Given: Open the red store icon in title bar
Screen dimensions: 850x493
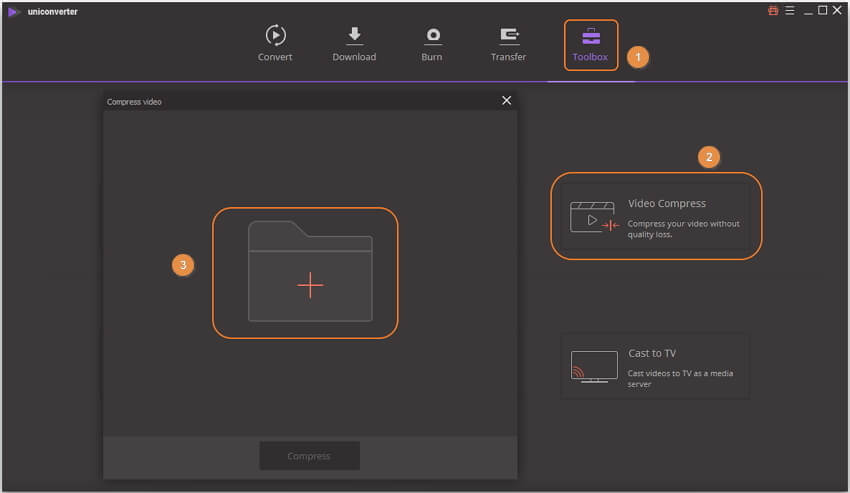Looking at the screenshot, I should coord(773,10).
